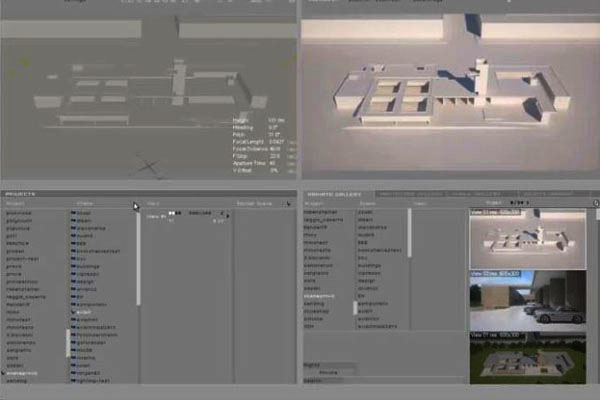Open the second tab next to Render Gallery
600x400 pixels.
(x=402, y=194)
